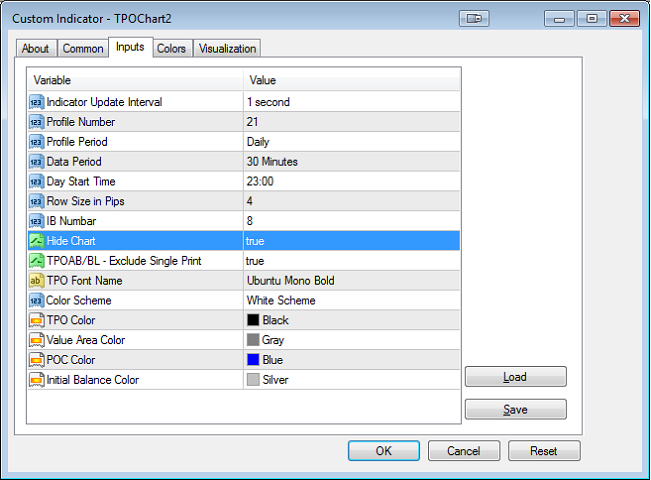
Task: Close the Custom Indicator dialog
Action: point(624,19)
